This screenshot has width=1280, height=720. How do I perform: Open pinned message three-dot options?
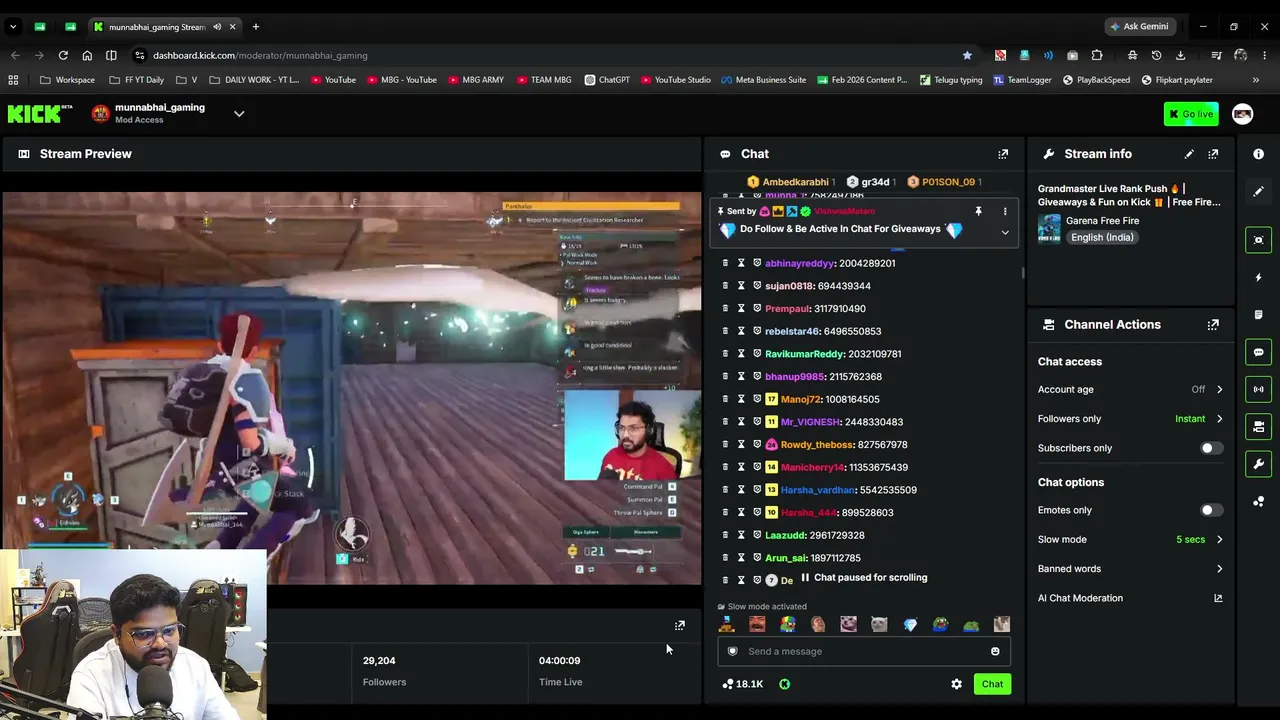pos(1005,212)
